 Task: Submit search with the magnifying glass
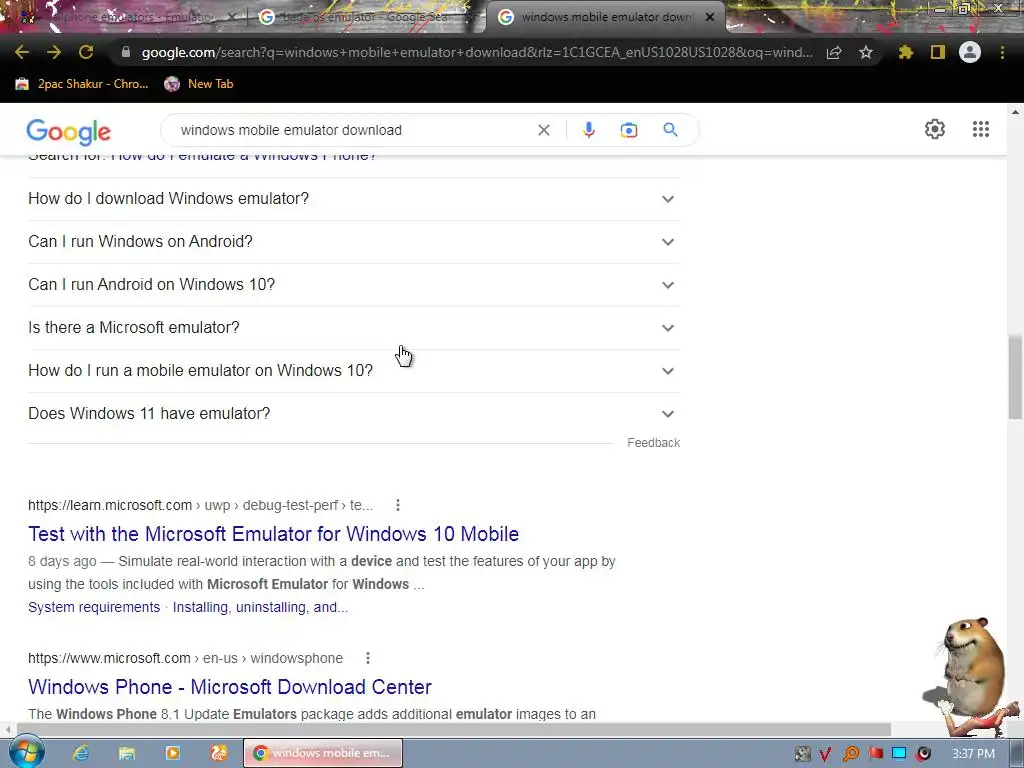[670, 130]
